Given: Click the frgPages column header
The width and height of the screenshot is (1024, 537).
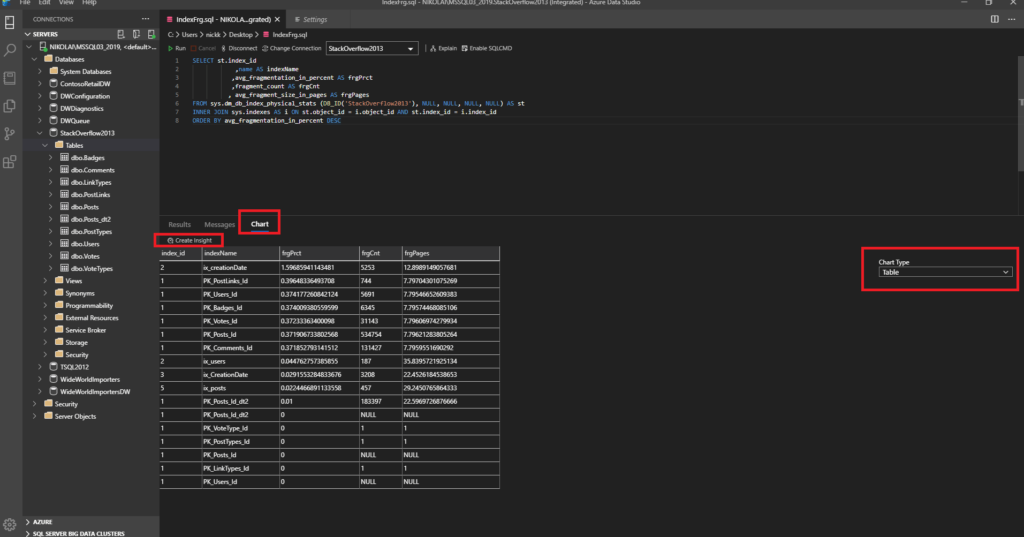Looking at the screenshot, I should [x=451, y=253].
